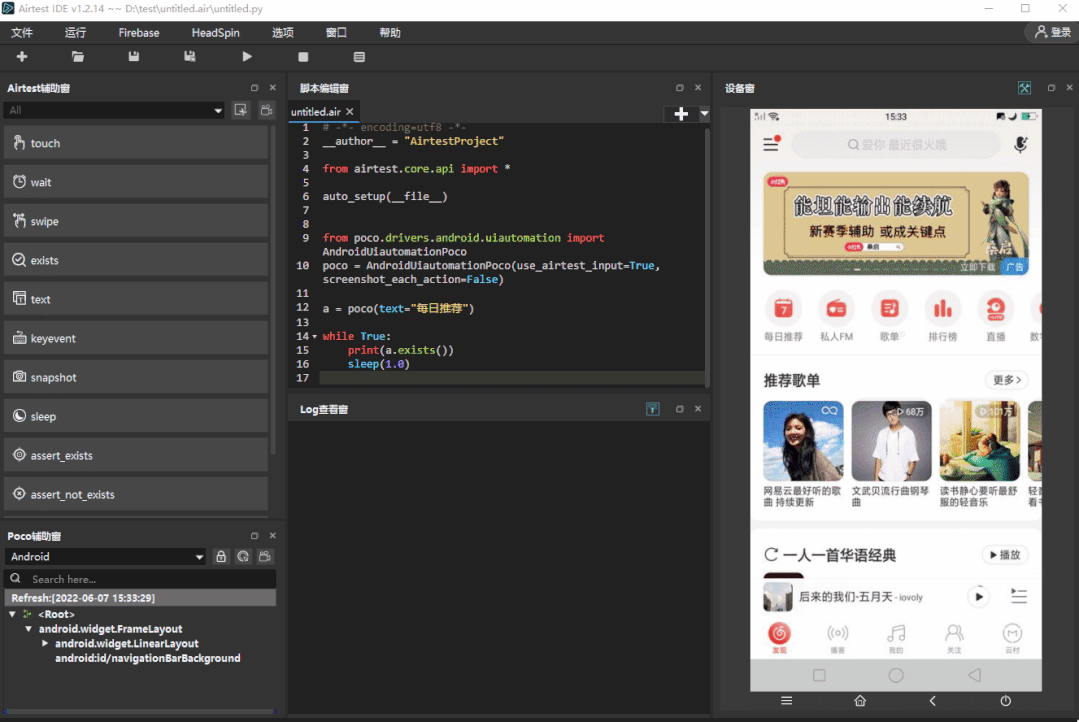The width and height of the screenshot is (1079, 722).
Task: Tap the music app search bar
Action: [x=896, y=145]
